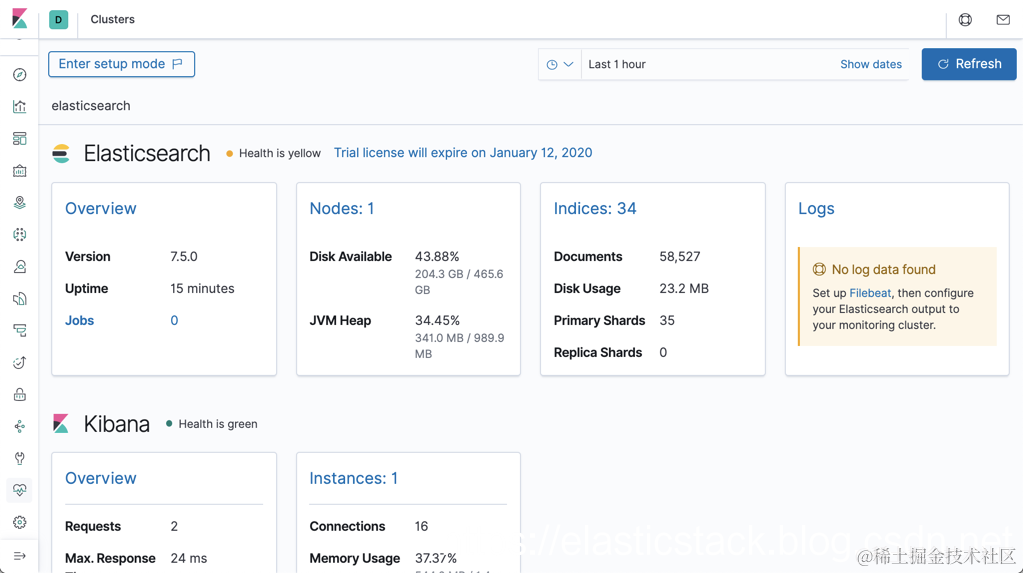Open the Instances: 1 link
This screenshot has width=1023, height=573.
coord(353,478)
